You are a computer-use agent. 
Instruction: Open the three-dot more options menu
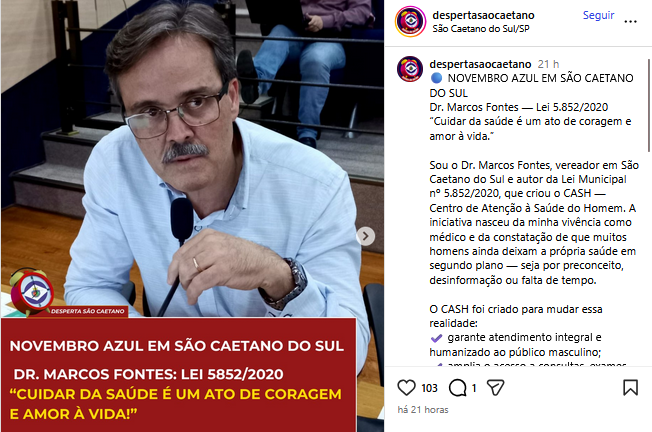point(630,22)
